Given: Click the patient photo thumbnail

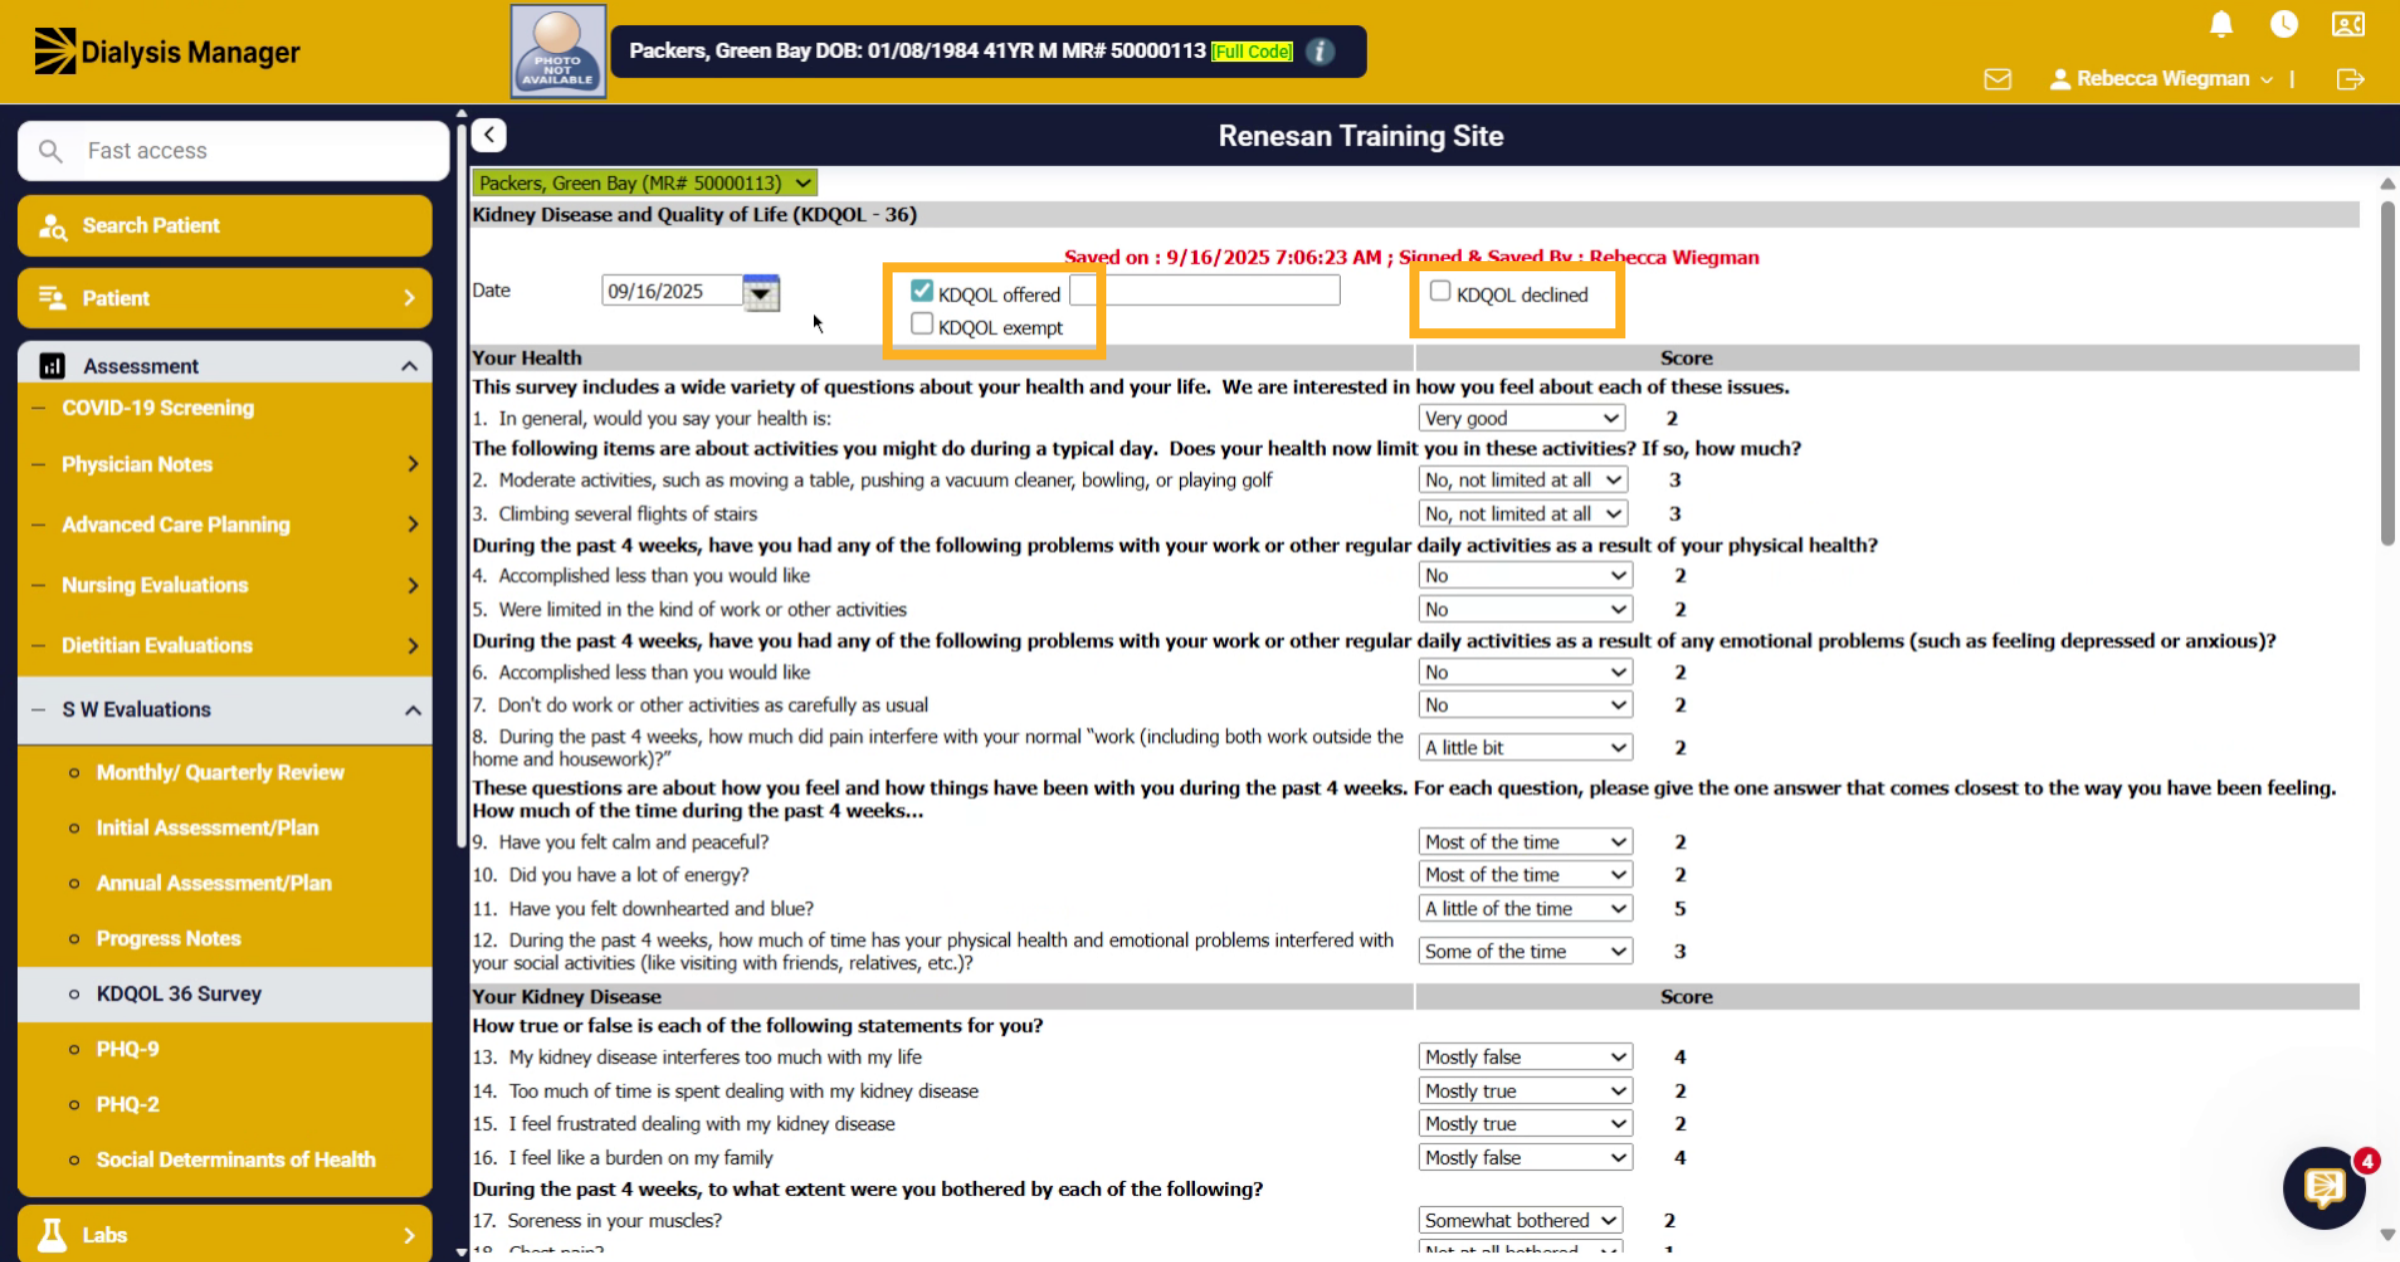Looking at the screenshot, I should click(558, 51).
